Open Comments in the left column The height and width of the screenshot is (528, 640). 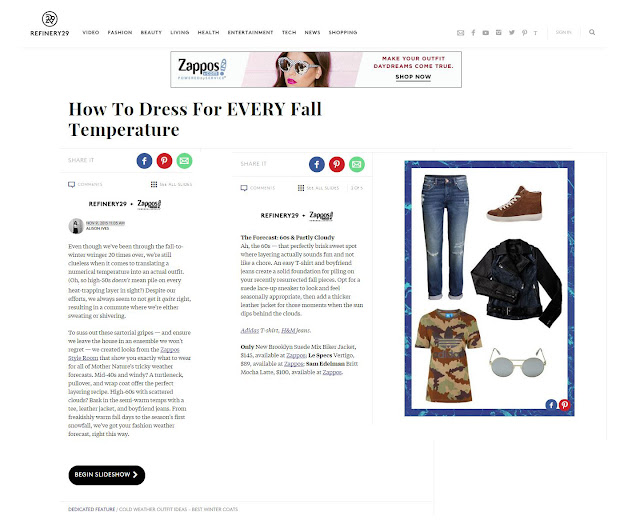[x=85, y=184]
